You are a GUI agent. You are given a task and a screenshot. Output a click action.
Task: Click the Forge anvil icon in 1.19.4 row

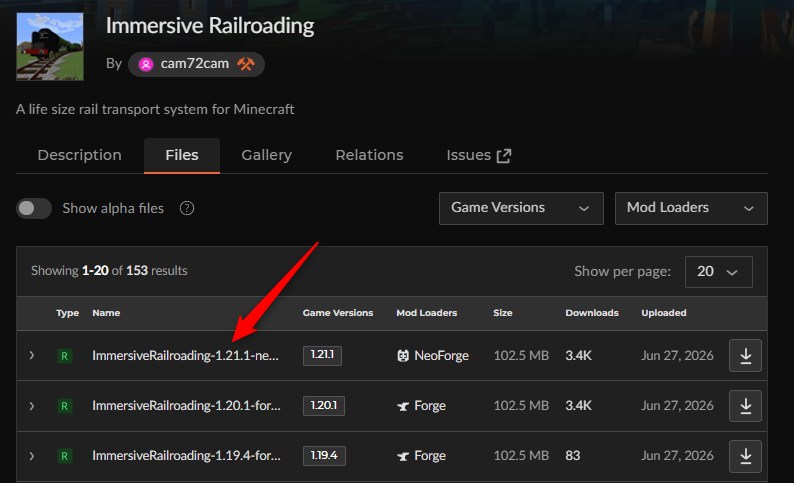click(403, 456)
